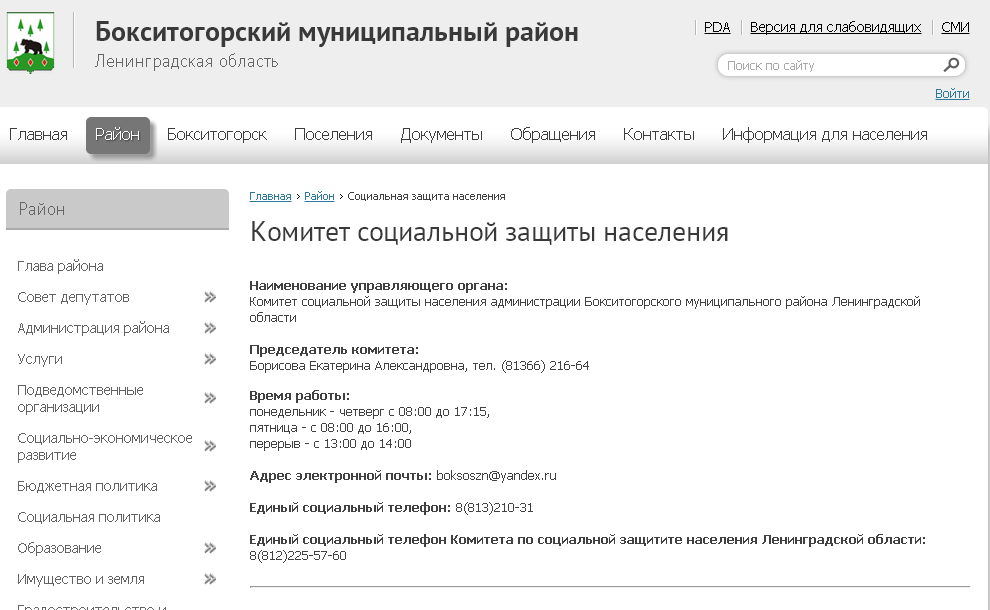Open Услуги sidebar item

tap(40, 359)
